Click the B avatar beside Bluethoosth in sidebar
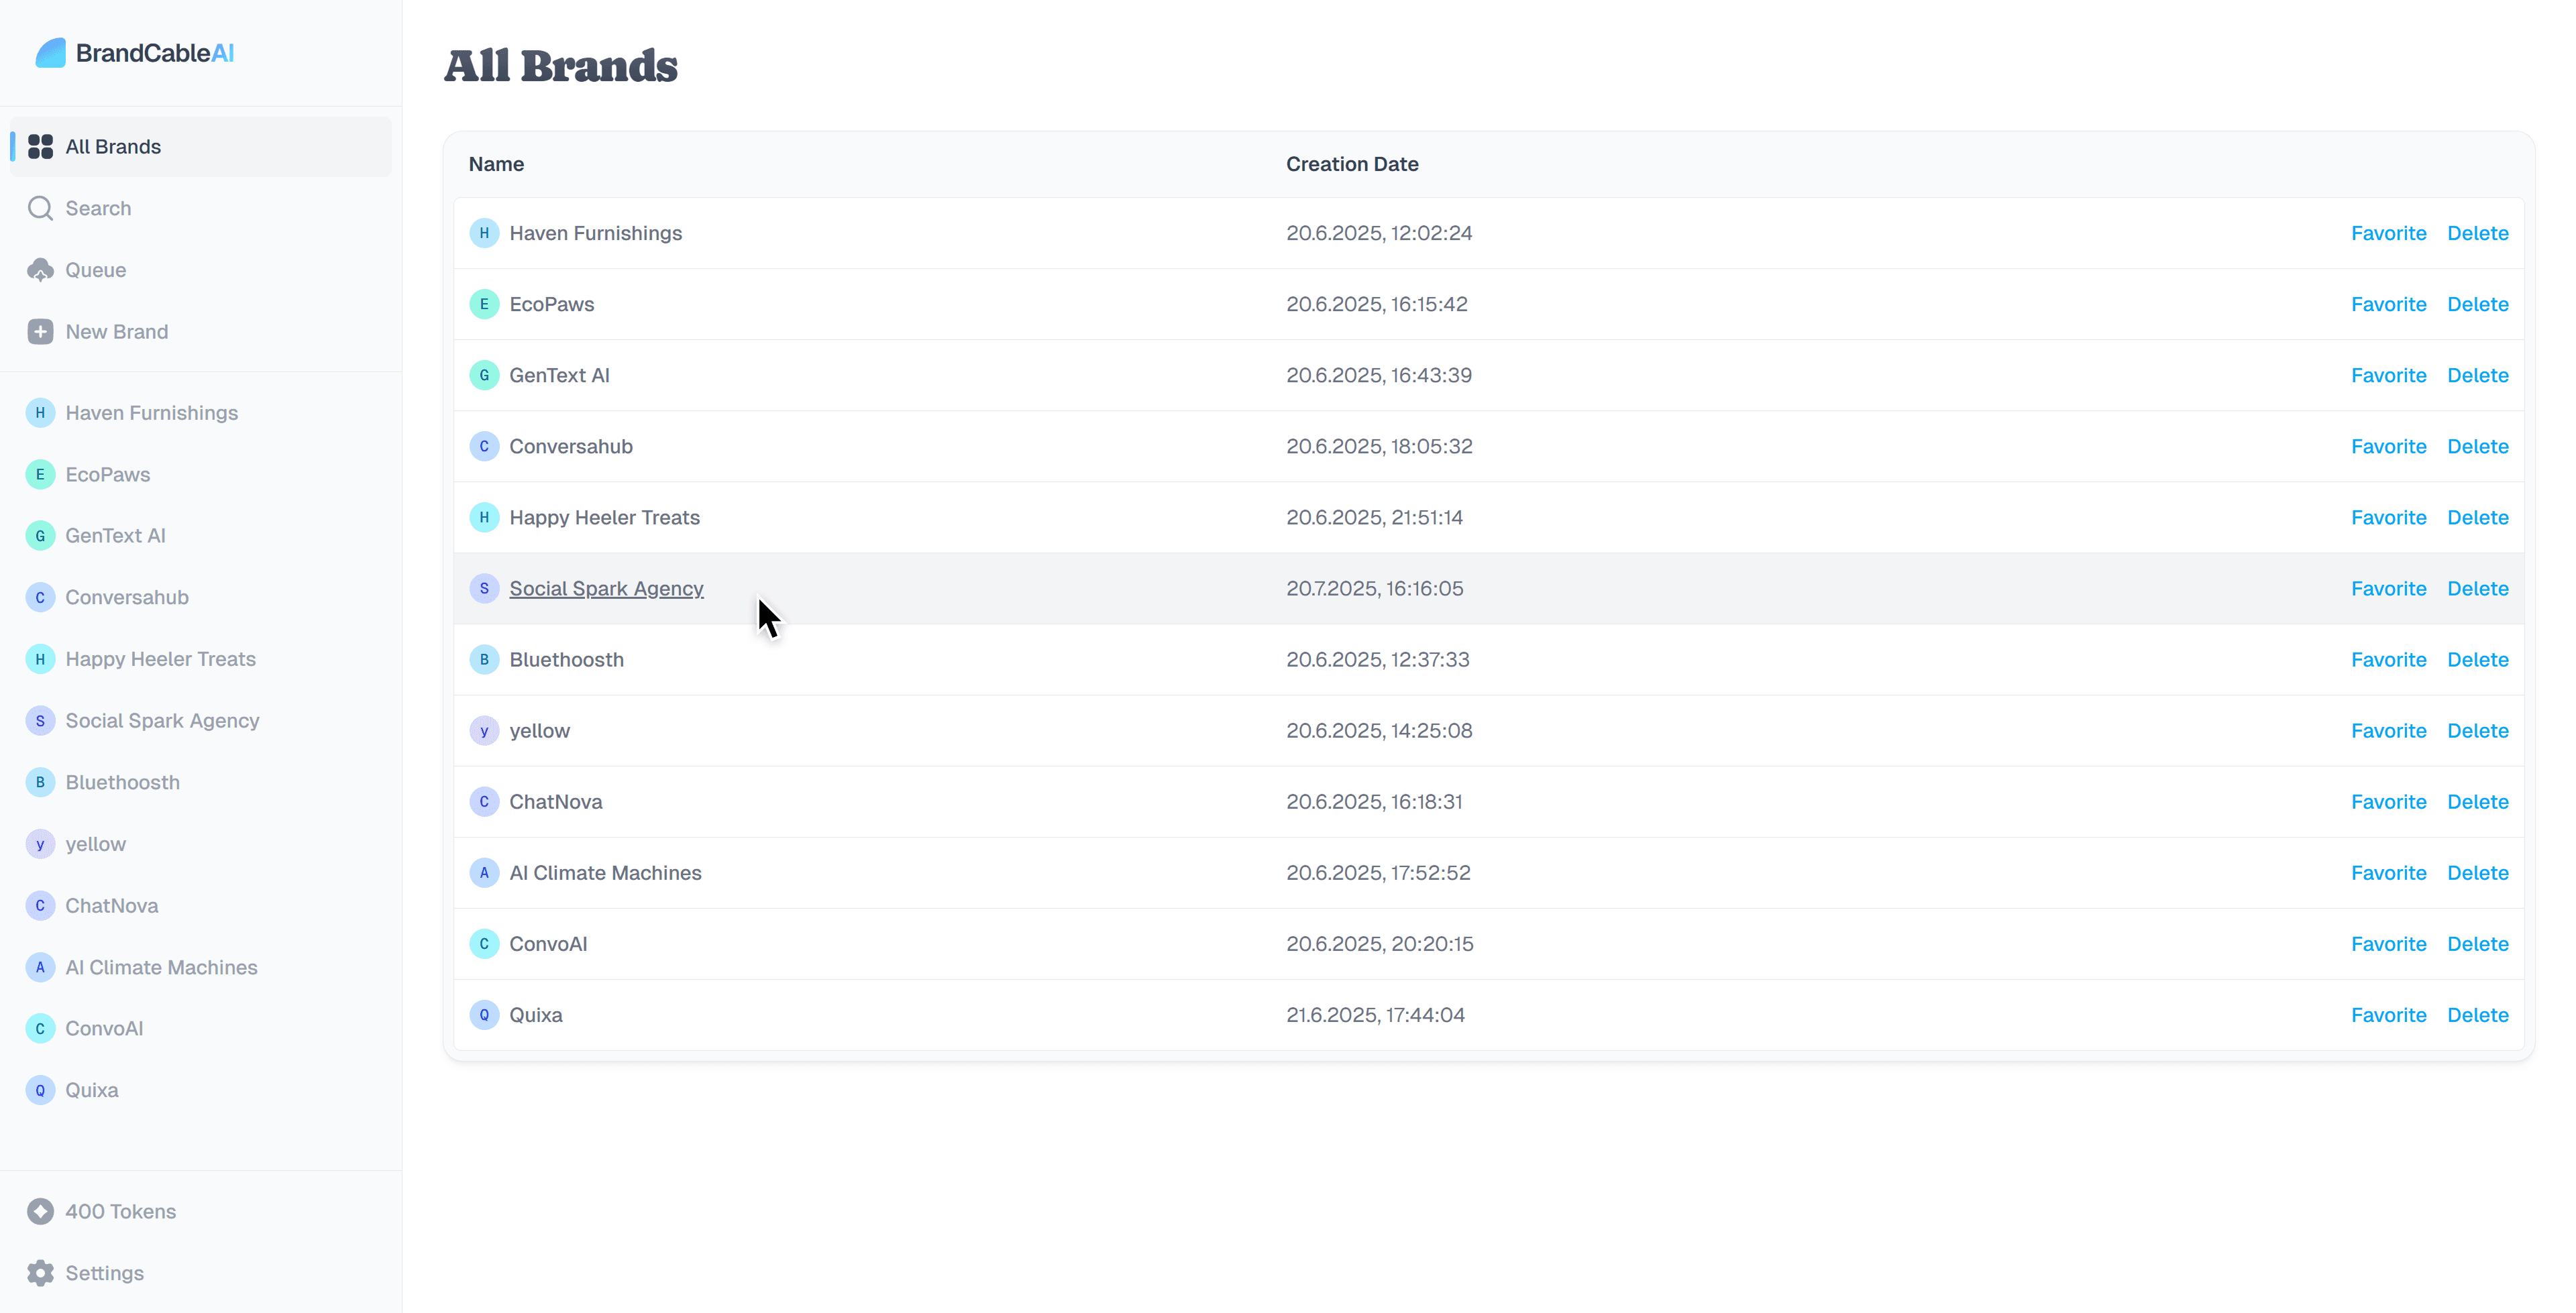 click(40, 783)
